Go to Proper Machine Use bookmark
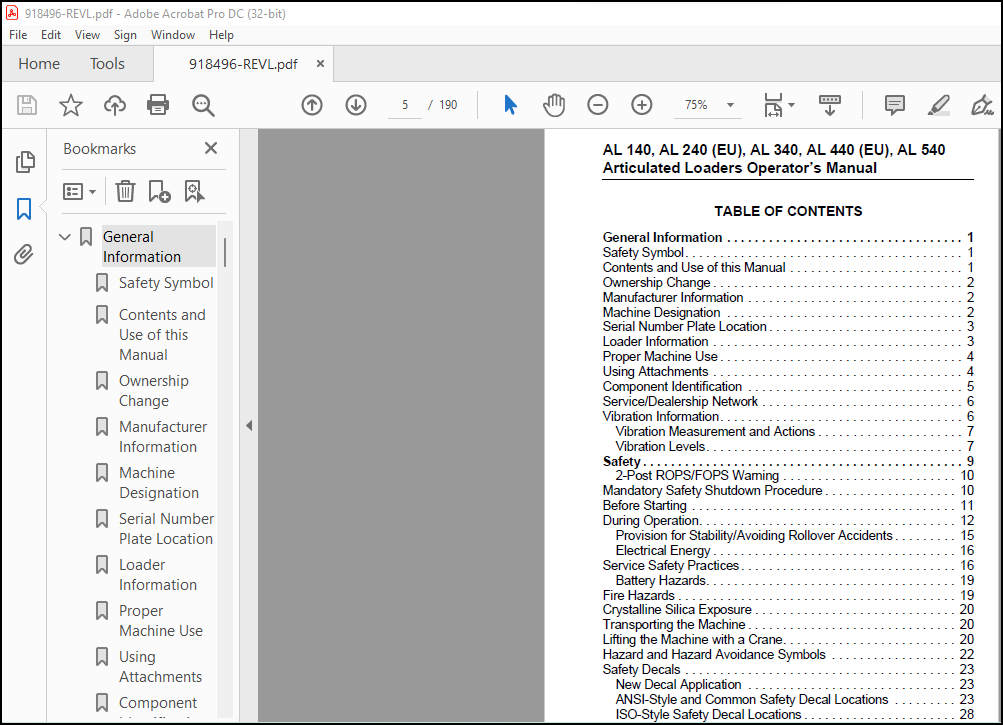 pyautogui.click(x=161, y=621)
